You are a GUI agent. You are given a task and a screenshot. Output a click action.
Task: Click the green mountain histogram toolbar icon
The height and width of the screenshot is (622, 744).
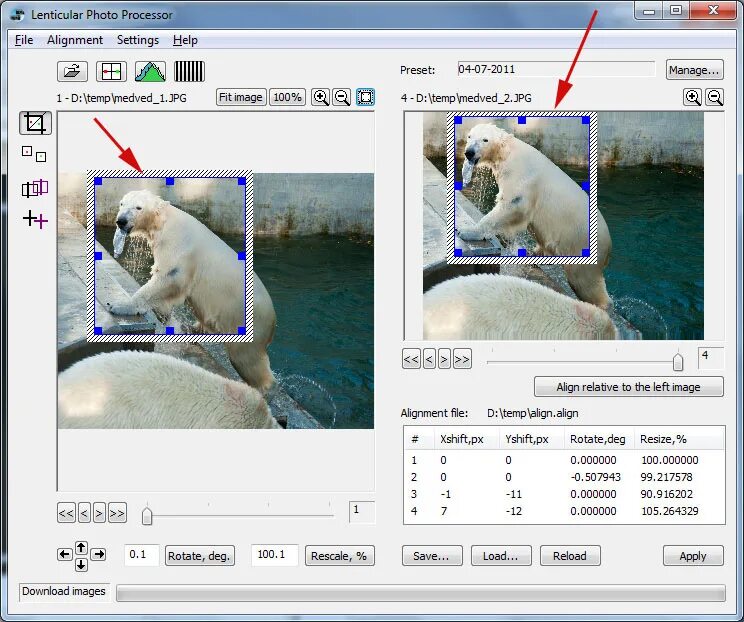click(x=150, y=72)
